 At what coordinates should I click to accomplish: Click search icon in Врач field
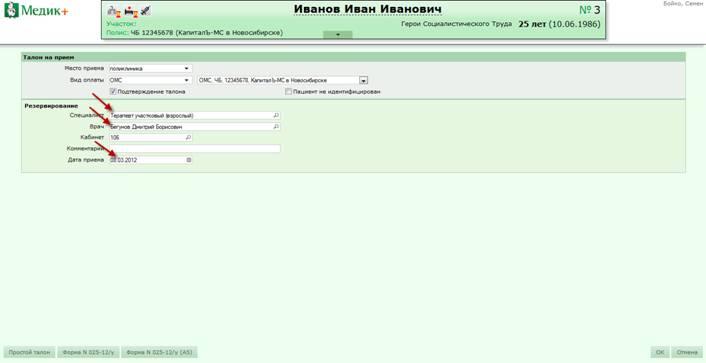point(276,127)
